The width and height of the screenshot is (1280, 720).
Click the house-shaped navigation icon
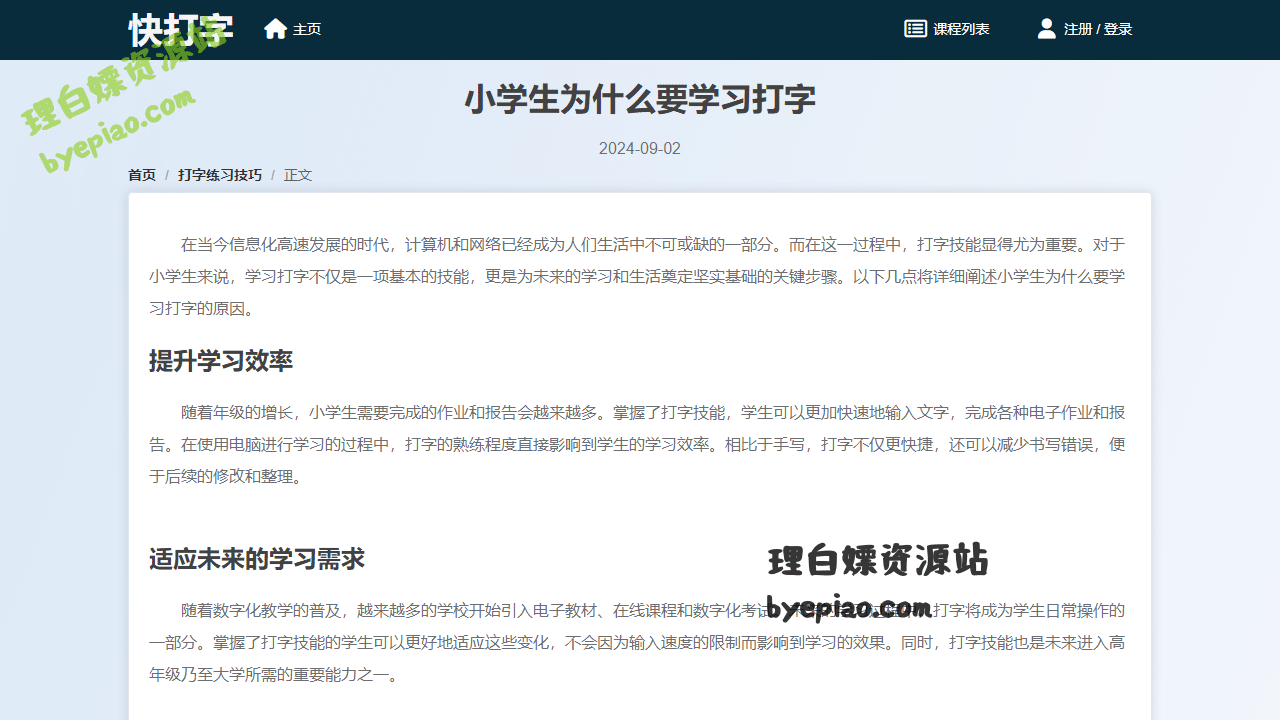click(x=275, y=29)
